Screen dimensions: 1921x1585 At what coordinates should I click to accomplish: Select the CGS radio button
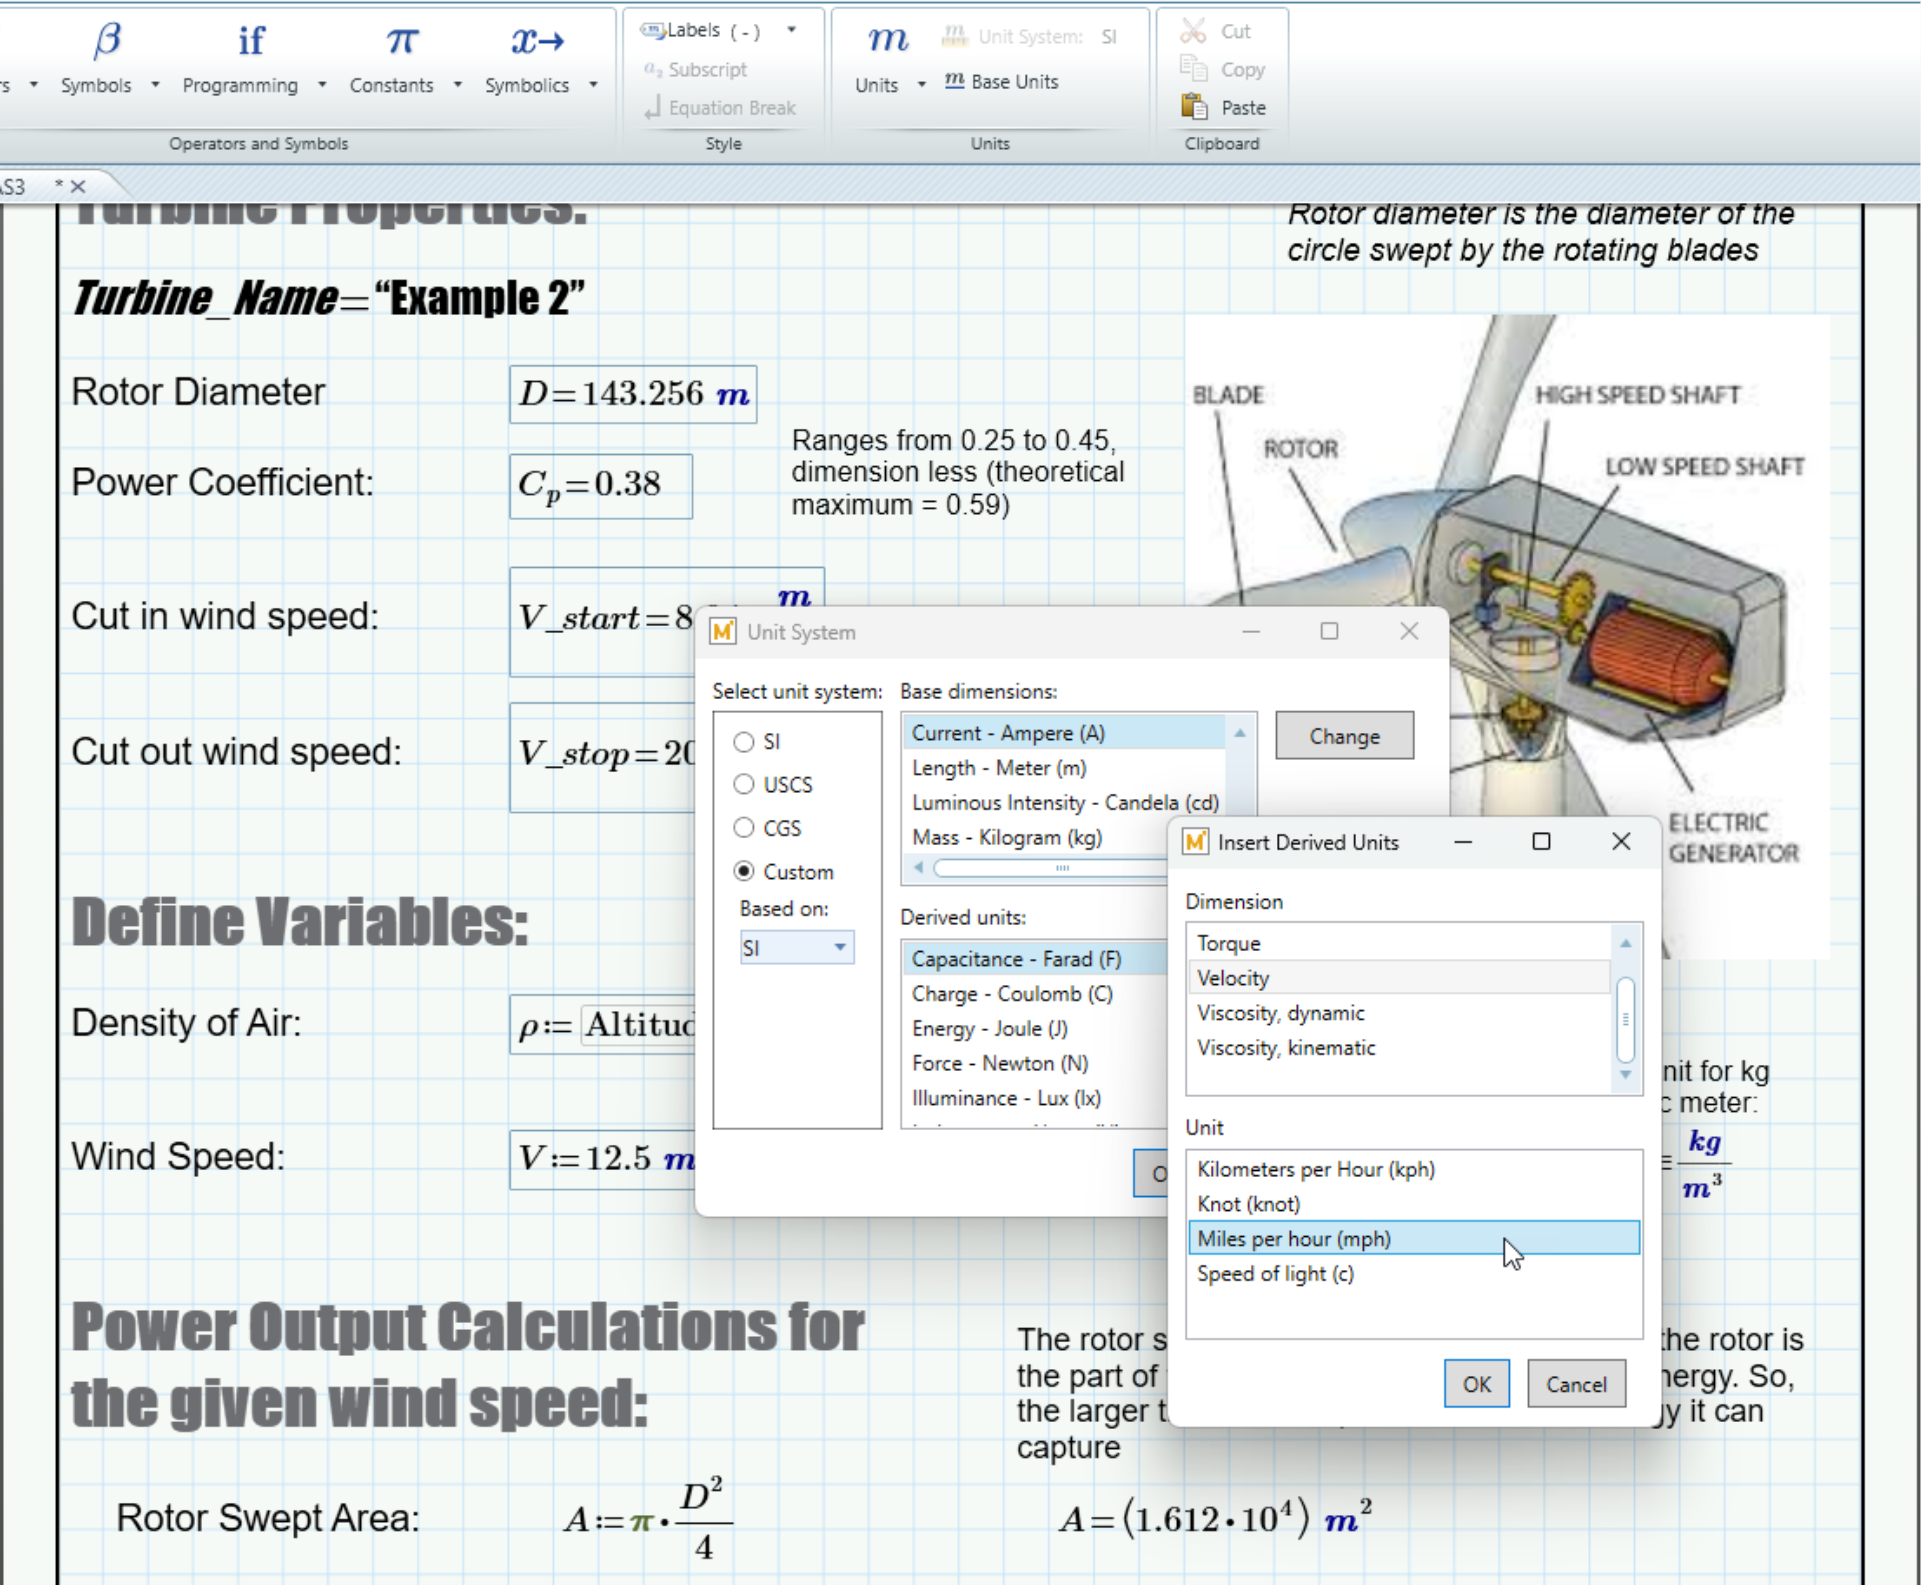tap(744, 828)
